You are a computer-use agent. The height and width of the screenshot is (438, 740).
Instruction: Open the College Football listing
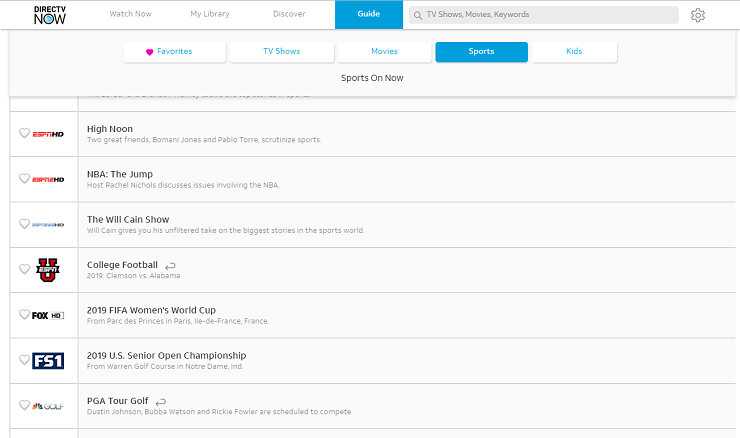[407, 270]
